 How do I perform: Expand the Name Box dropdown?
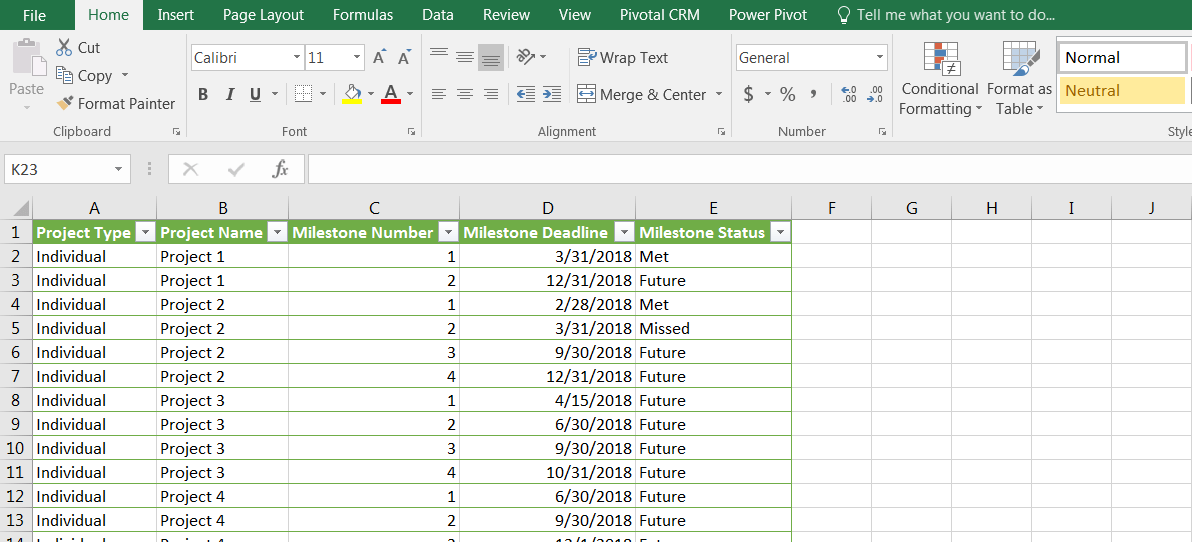click(x=119, y=170)
